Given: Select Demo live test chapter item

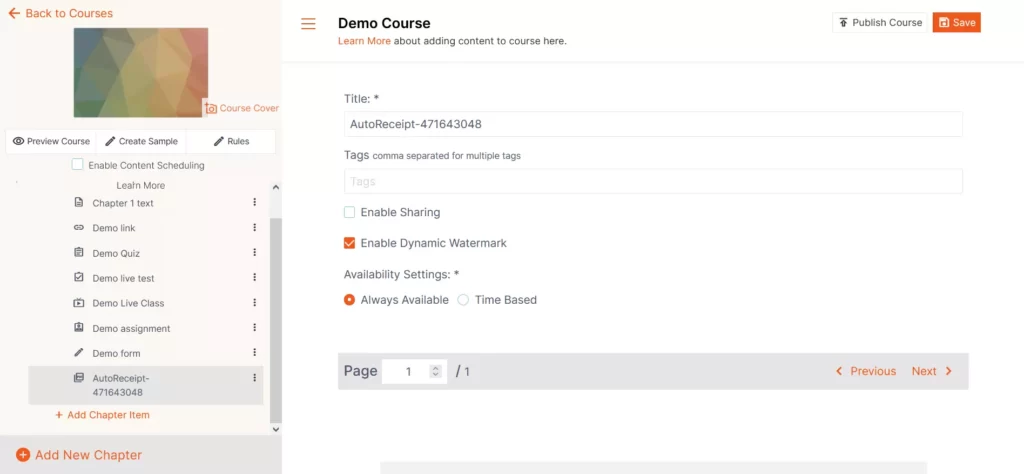Looking at the screenshot, I should 123,278.
